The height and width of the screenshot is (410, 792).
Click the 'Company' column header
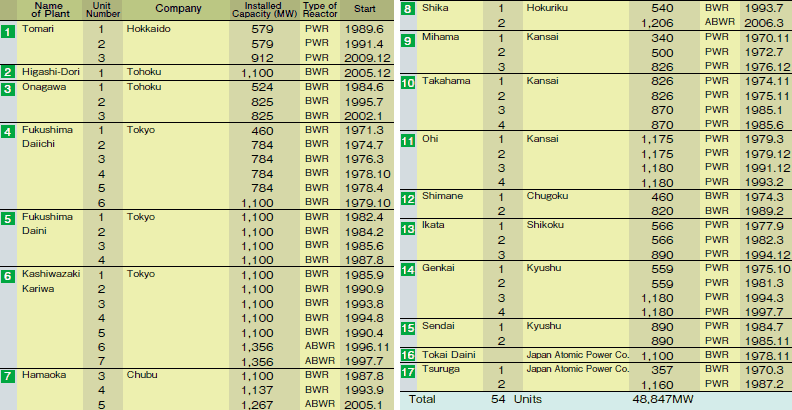tap(178, 9)
